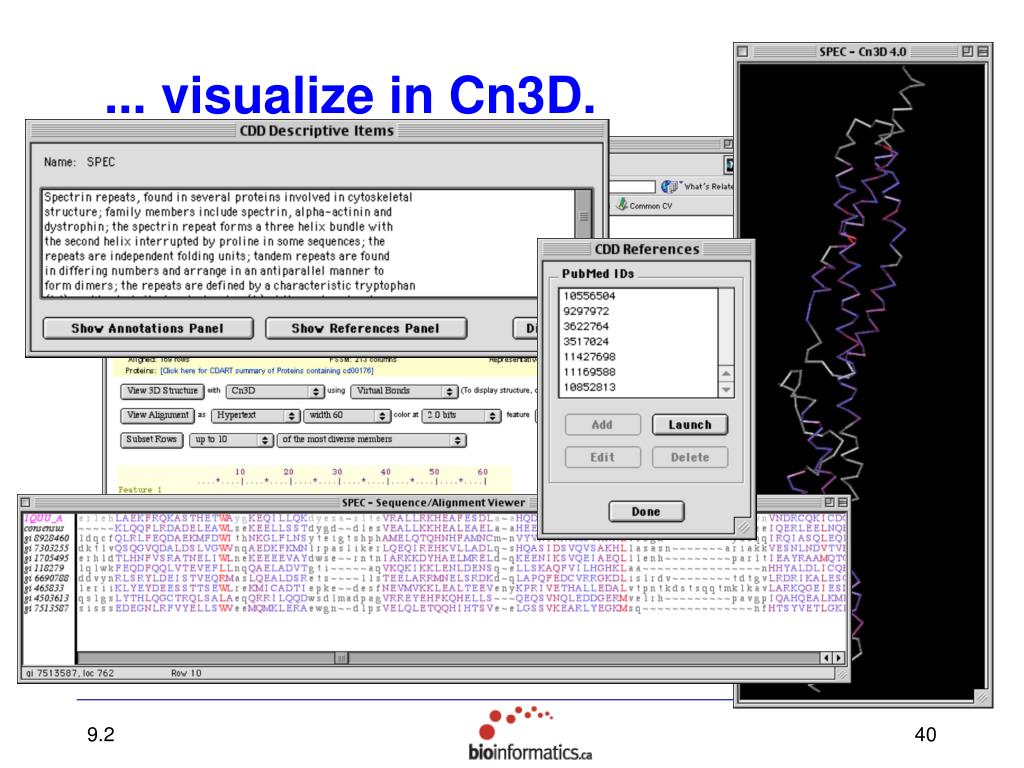Select PubMed ID 3517024

(586, 342)
